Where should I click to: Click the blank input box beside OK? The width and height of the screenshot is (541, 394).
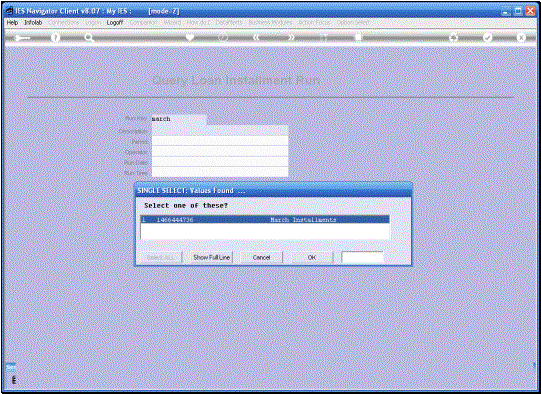pyautogui.click(x=362, y=257)
